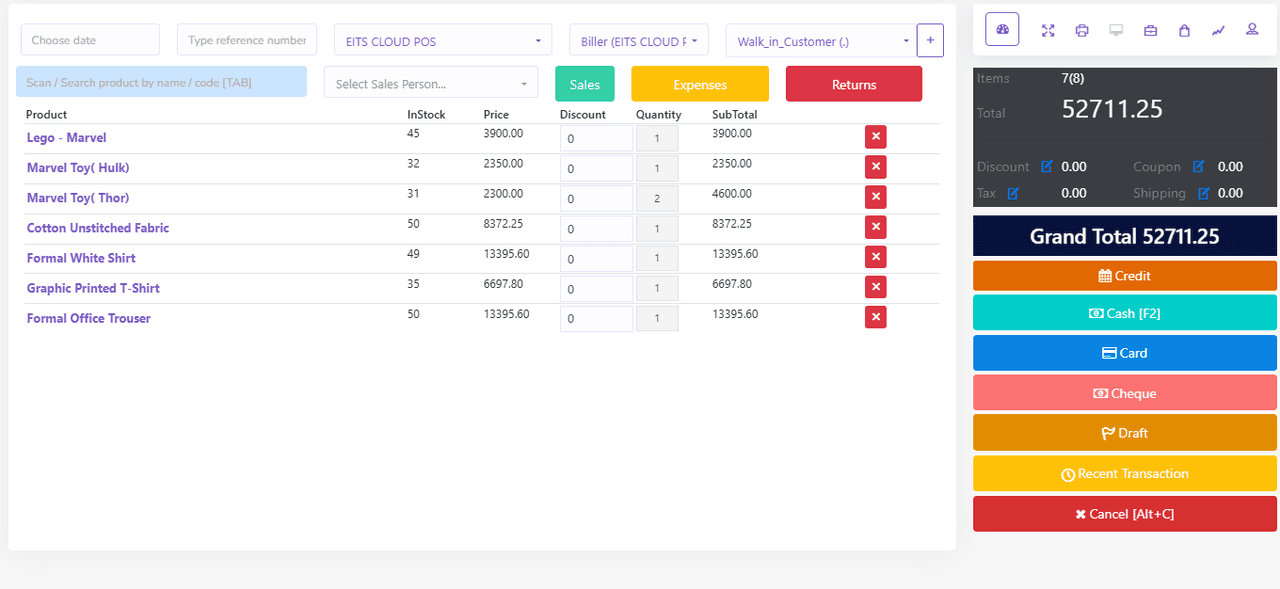This screenshot has width=1280, height=589.
Task: Open the line chart report icon
Action: [x=1218, y=31]
